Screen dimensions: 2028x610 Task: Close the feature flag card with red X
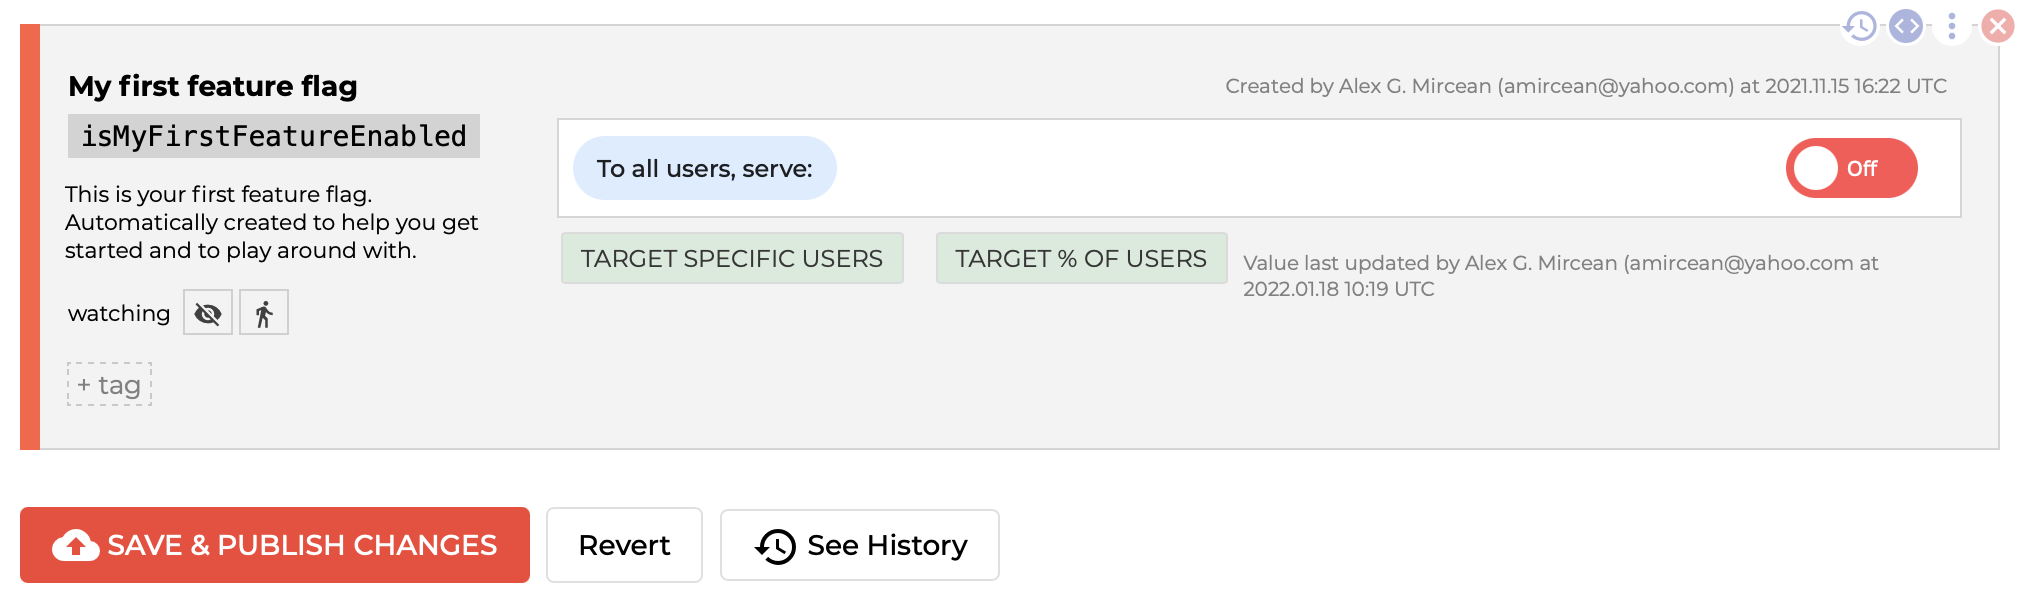[x=1997, y=26]
